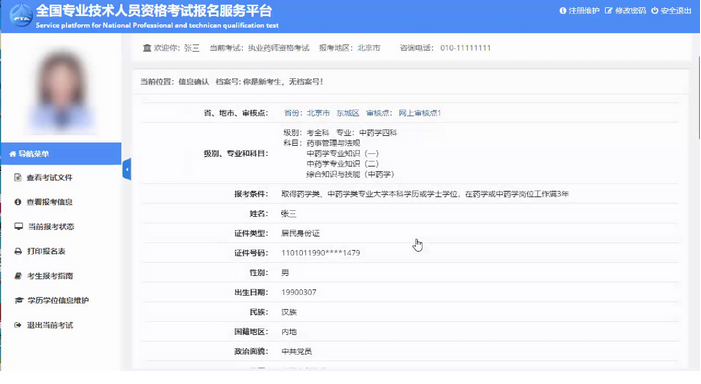Click the 东城区 district link

point(348,113)
